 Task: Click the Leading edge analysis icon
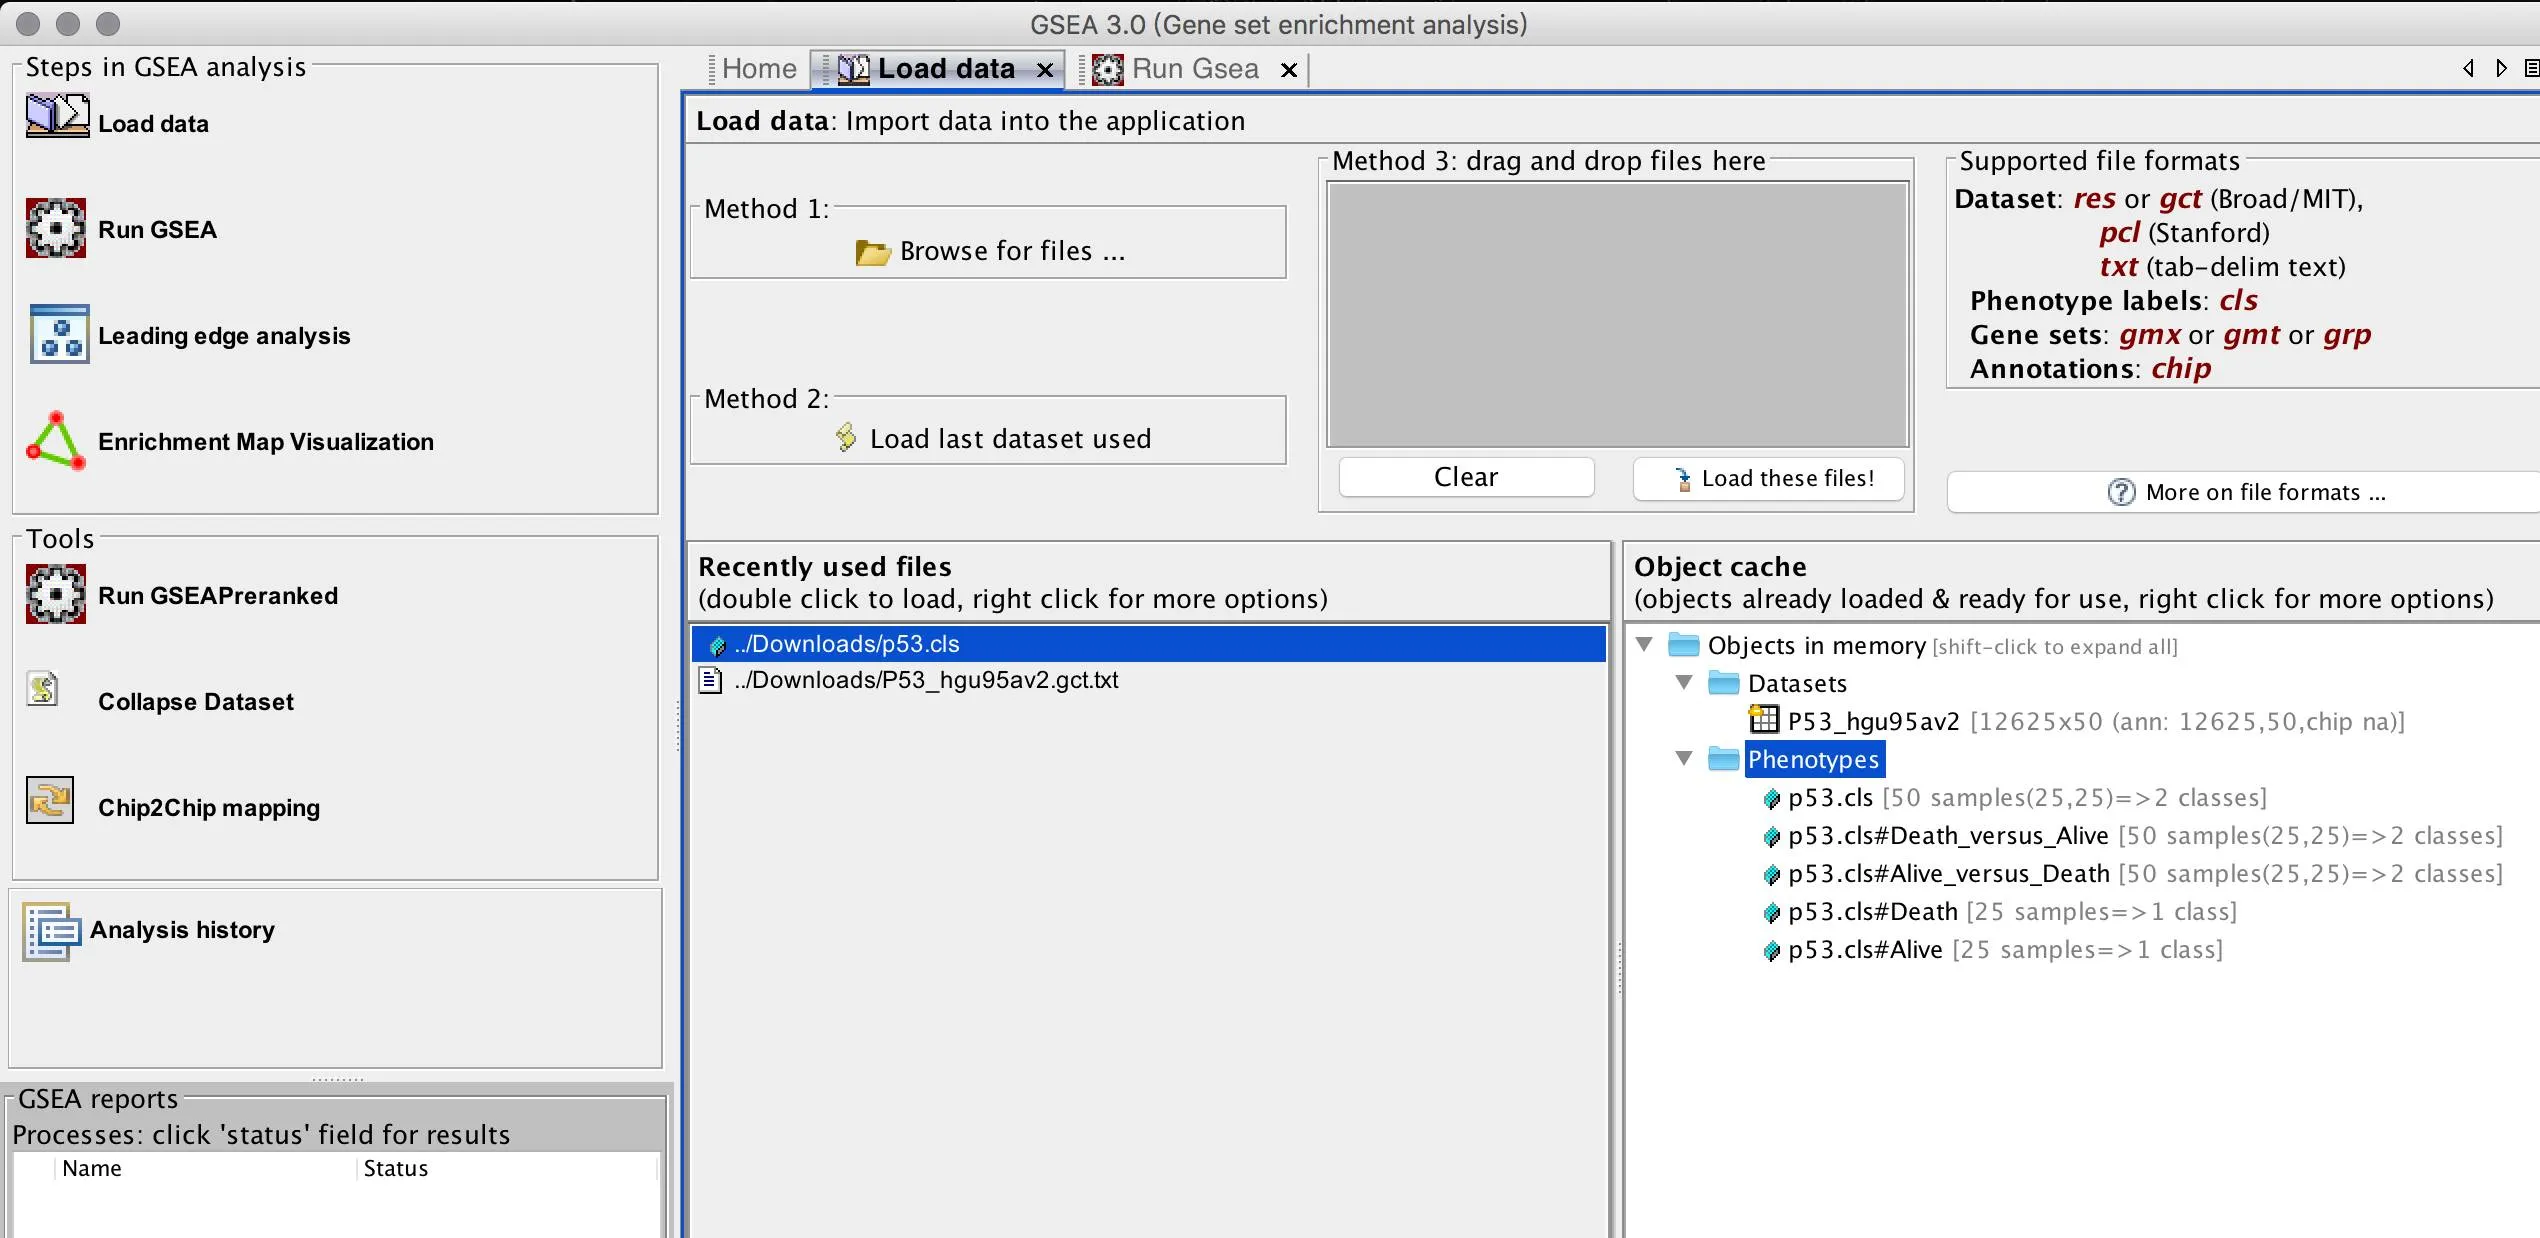[x=59, y=334]
